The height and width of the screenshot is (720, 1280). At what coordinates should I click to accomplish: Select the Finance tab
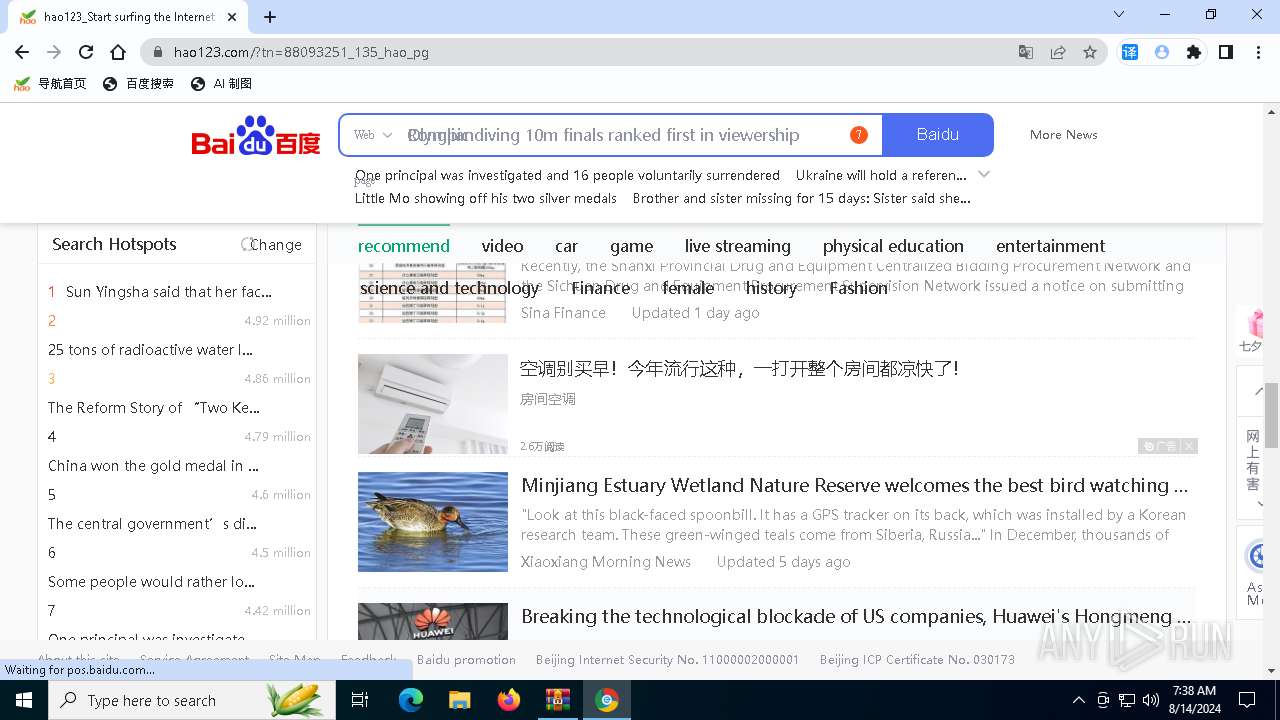tap(601, 288)
